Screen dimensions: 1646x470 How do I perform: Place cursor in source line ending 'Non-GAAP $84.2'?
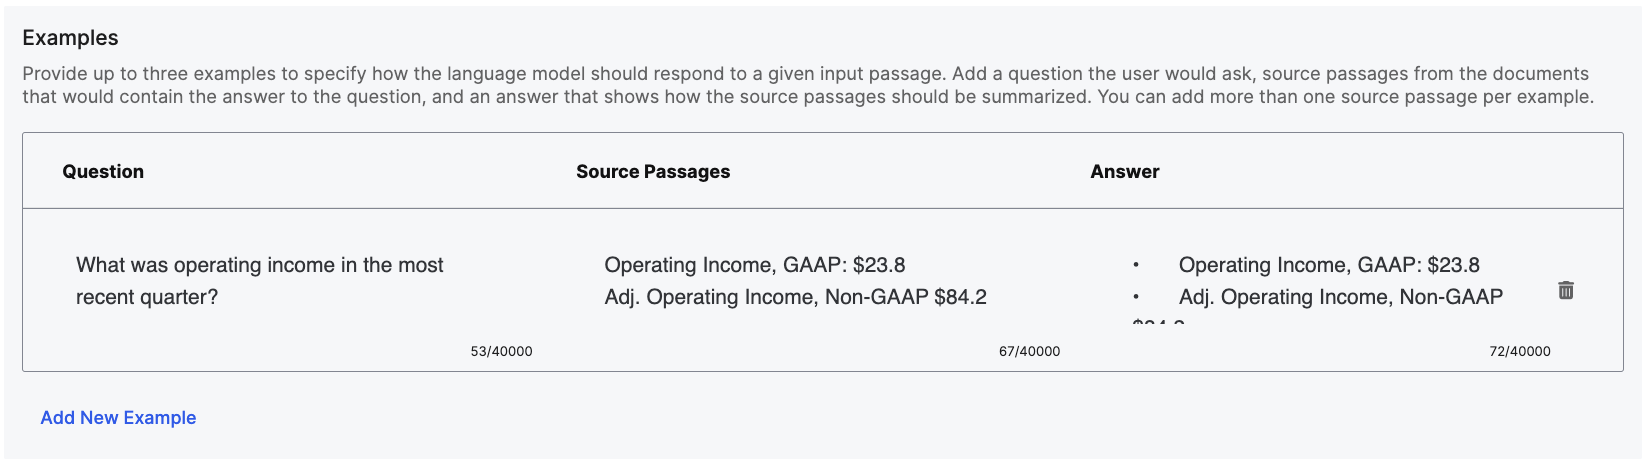tap(795, 297)
